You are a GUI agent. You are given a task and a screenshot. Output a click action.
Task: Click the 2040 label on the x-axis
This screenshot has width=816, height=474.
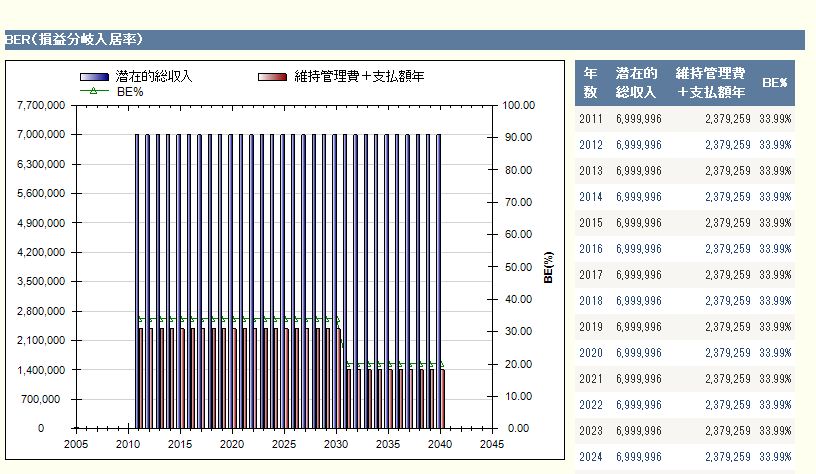click(x=440, y=445)
